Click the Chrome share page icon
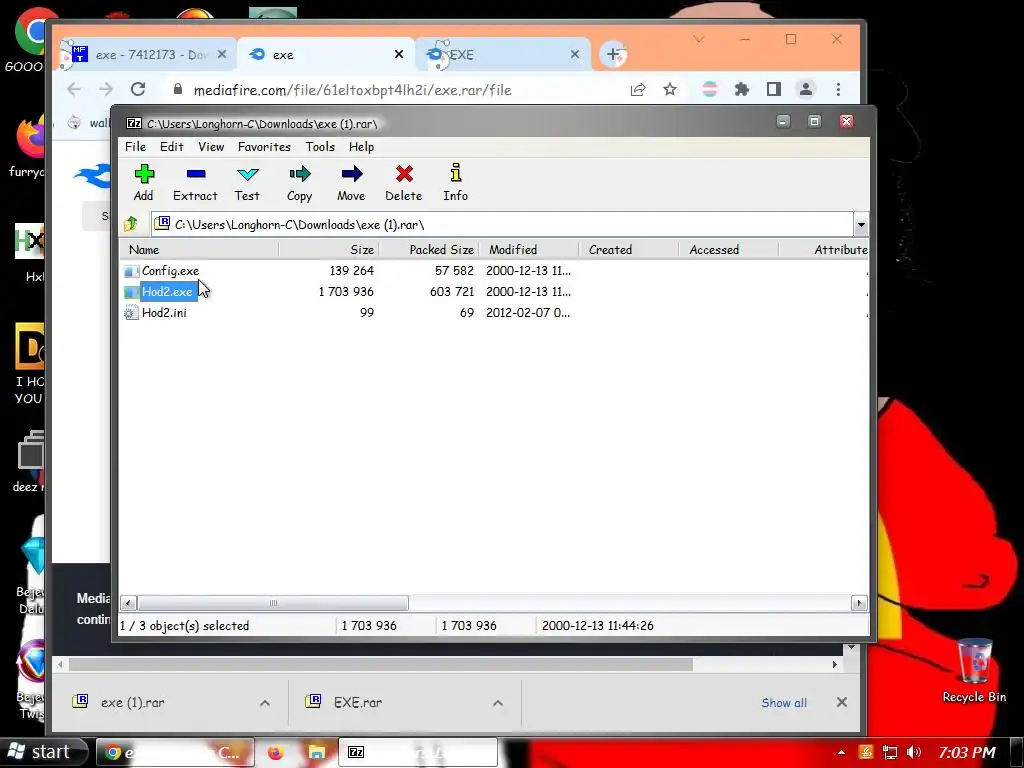The image size is (1024, 768). click(638, 89)
